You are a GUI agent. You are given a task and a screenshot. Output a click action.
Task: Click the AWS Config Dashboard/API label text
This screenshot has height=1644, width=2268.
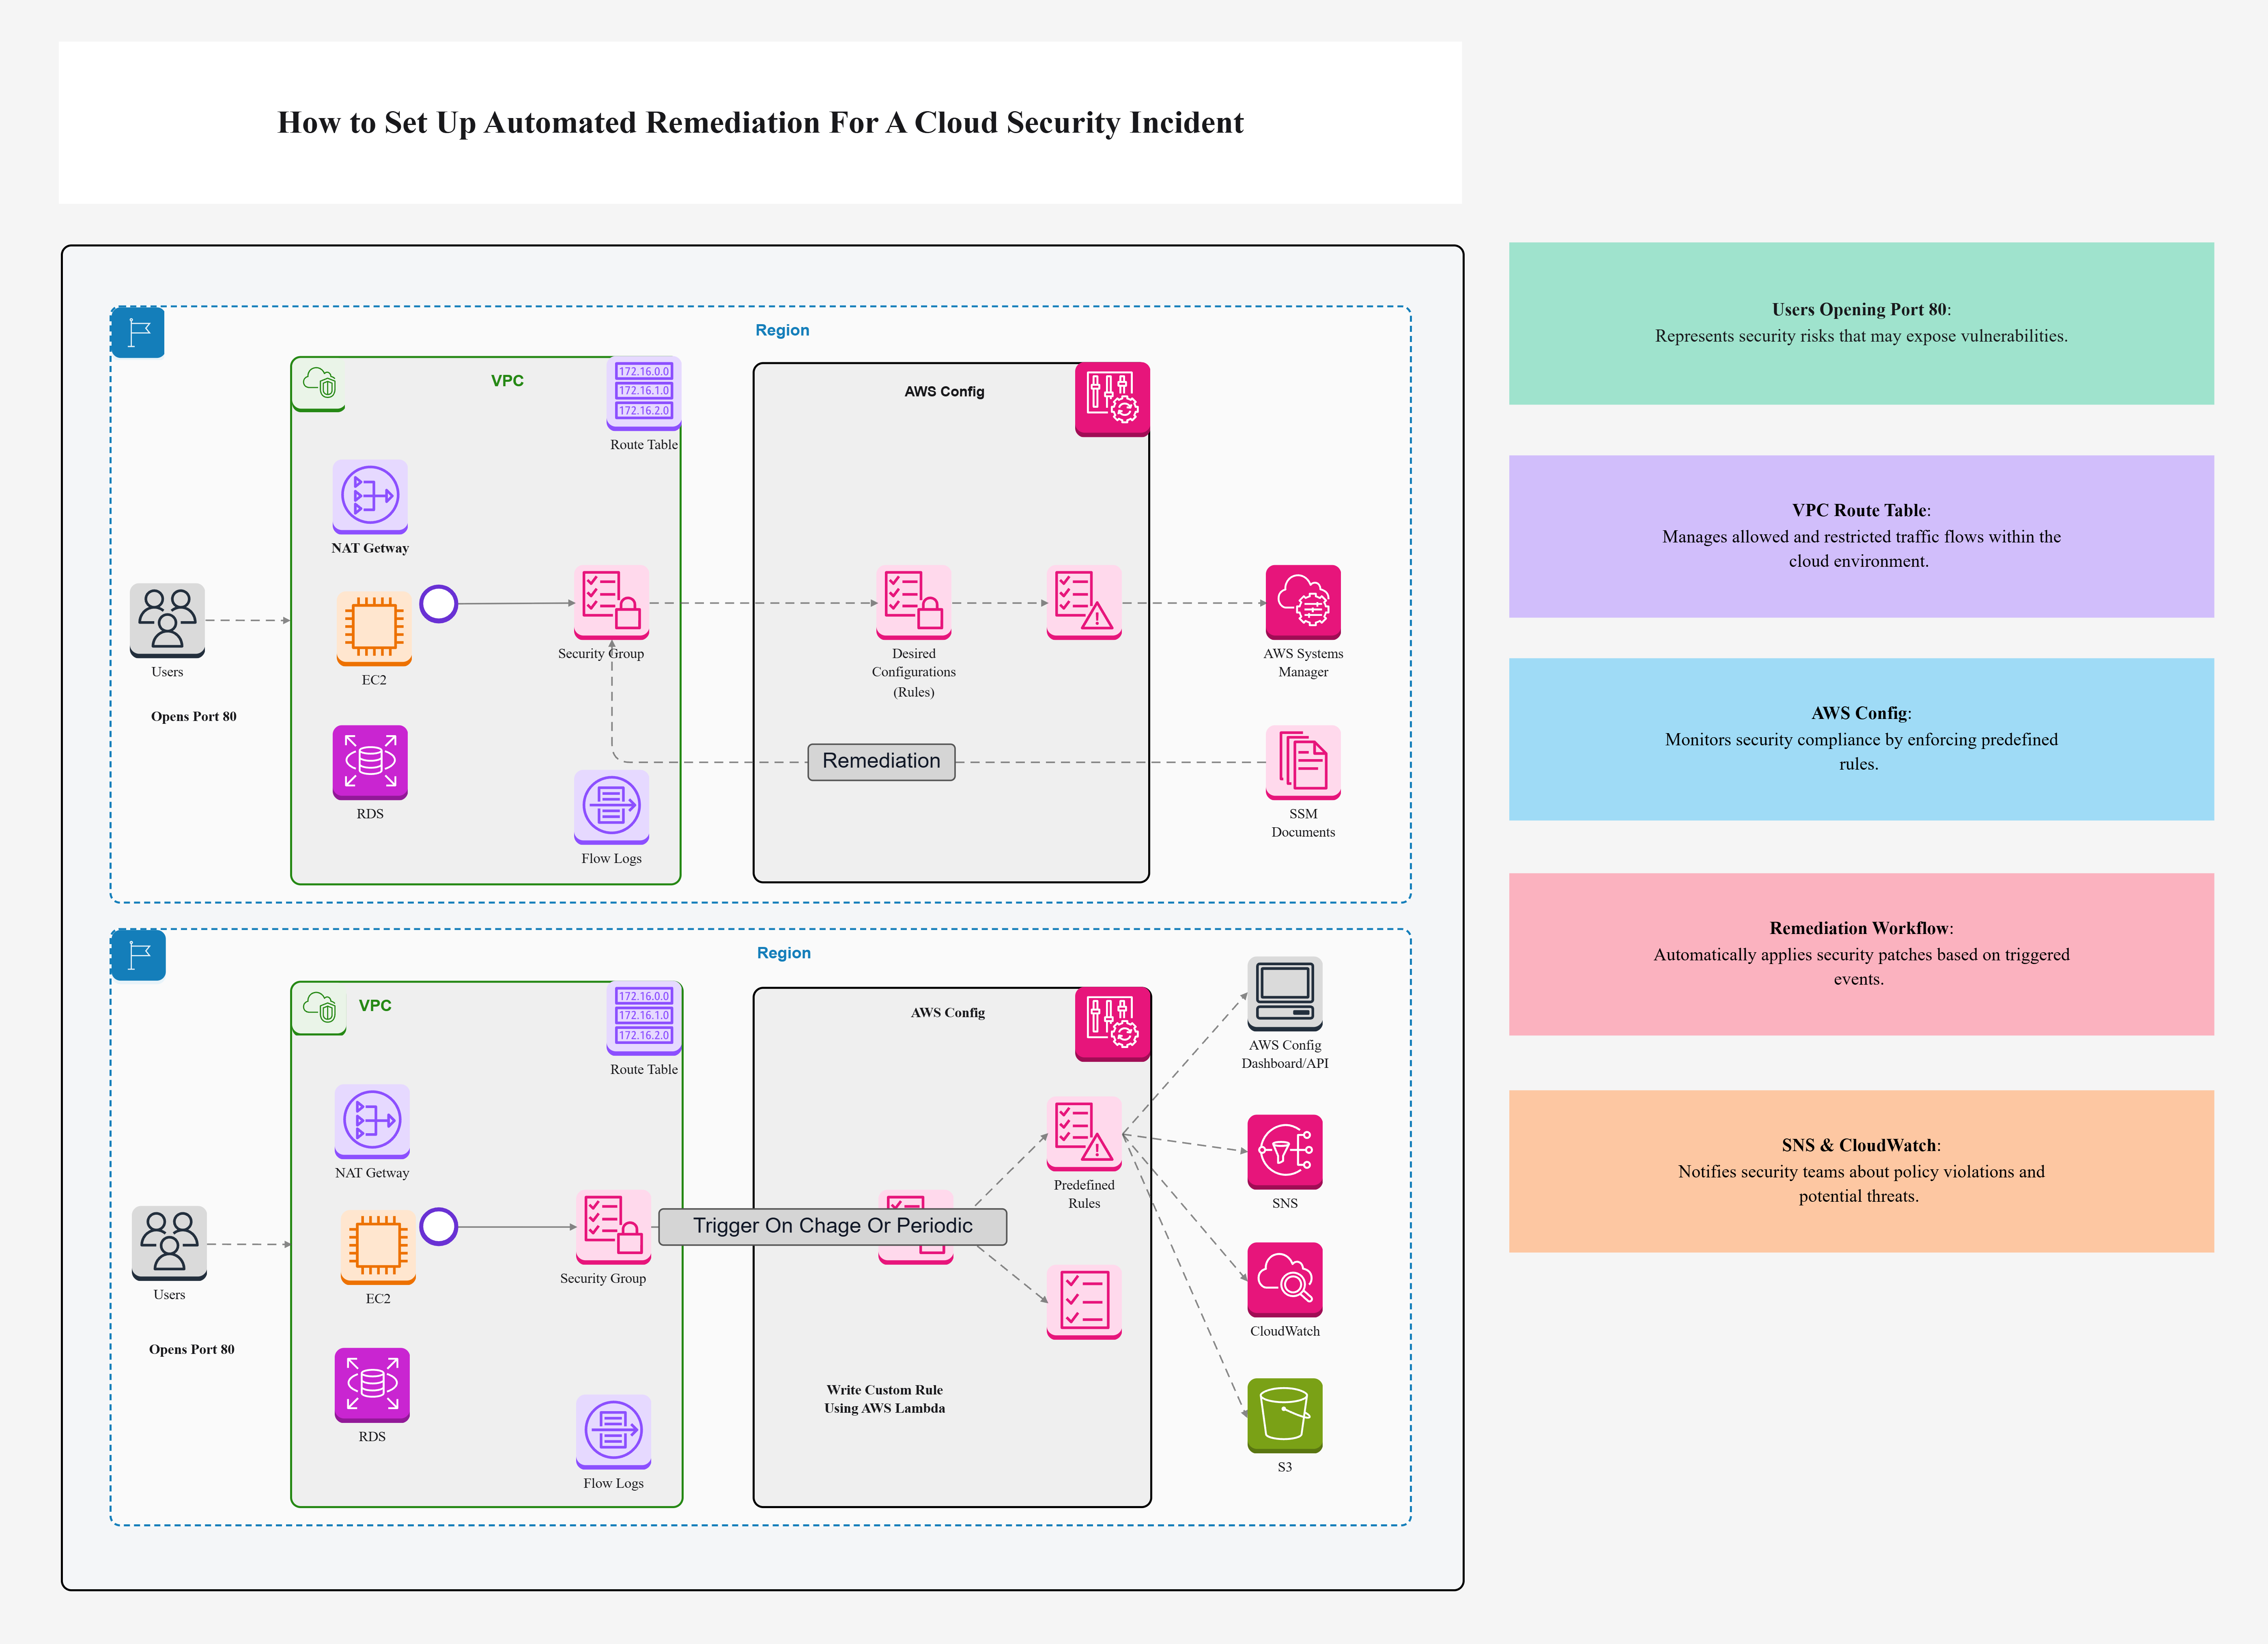pos(1285,1054)
